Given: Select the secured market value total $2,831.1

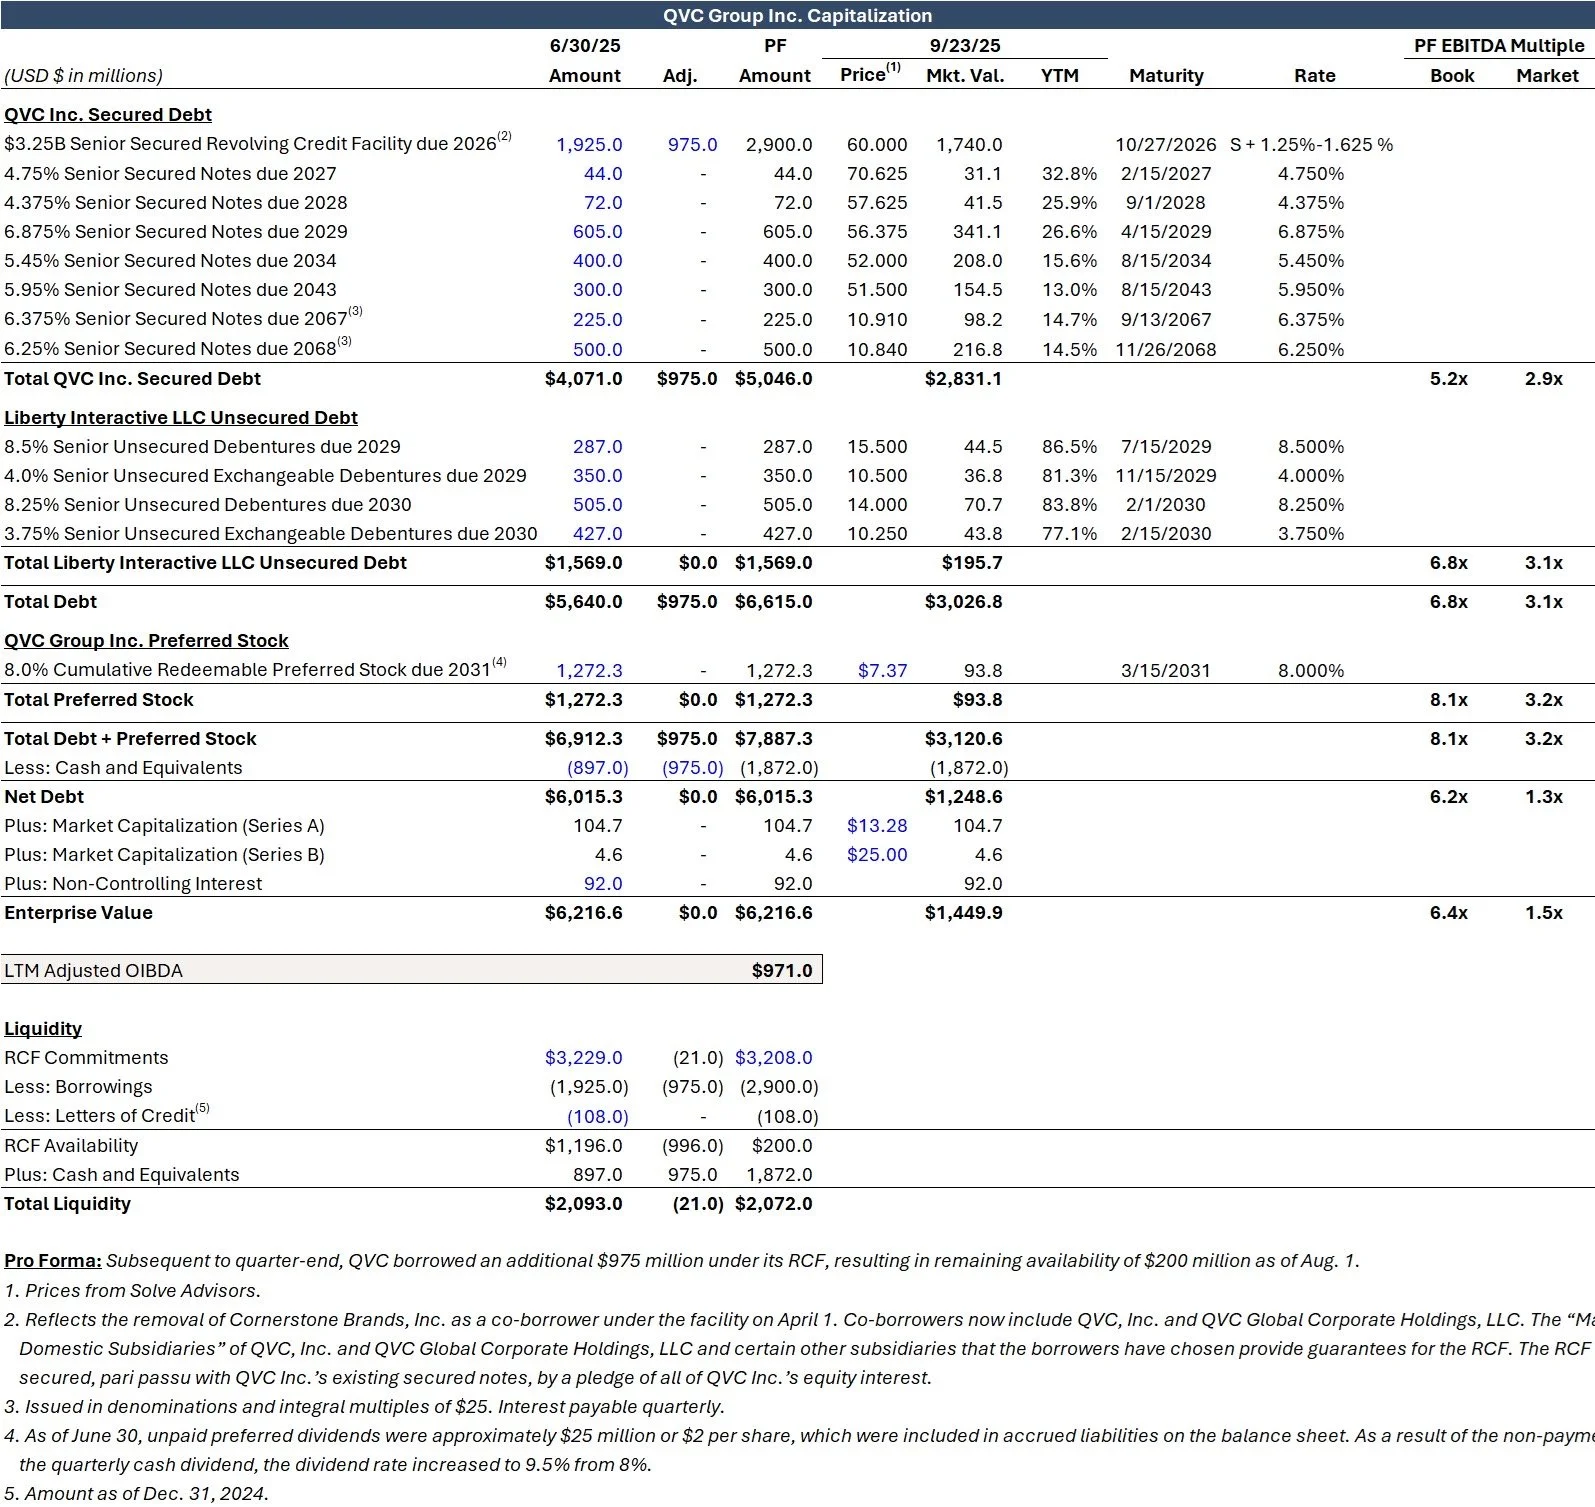Looking at the screenshot, I should pyautogui.click(x=963, y=378).
